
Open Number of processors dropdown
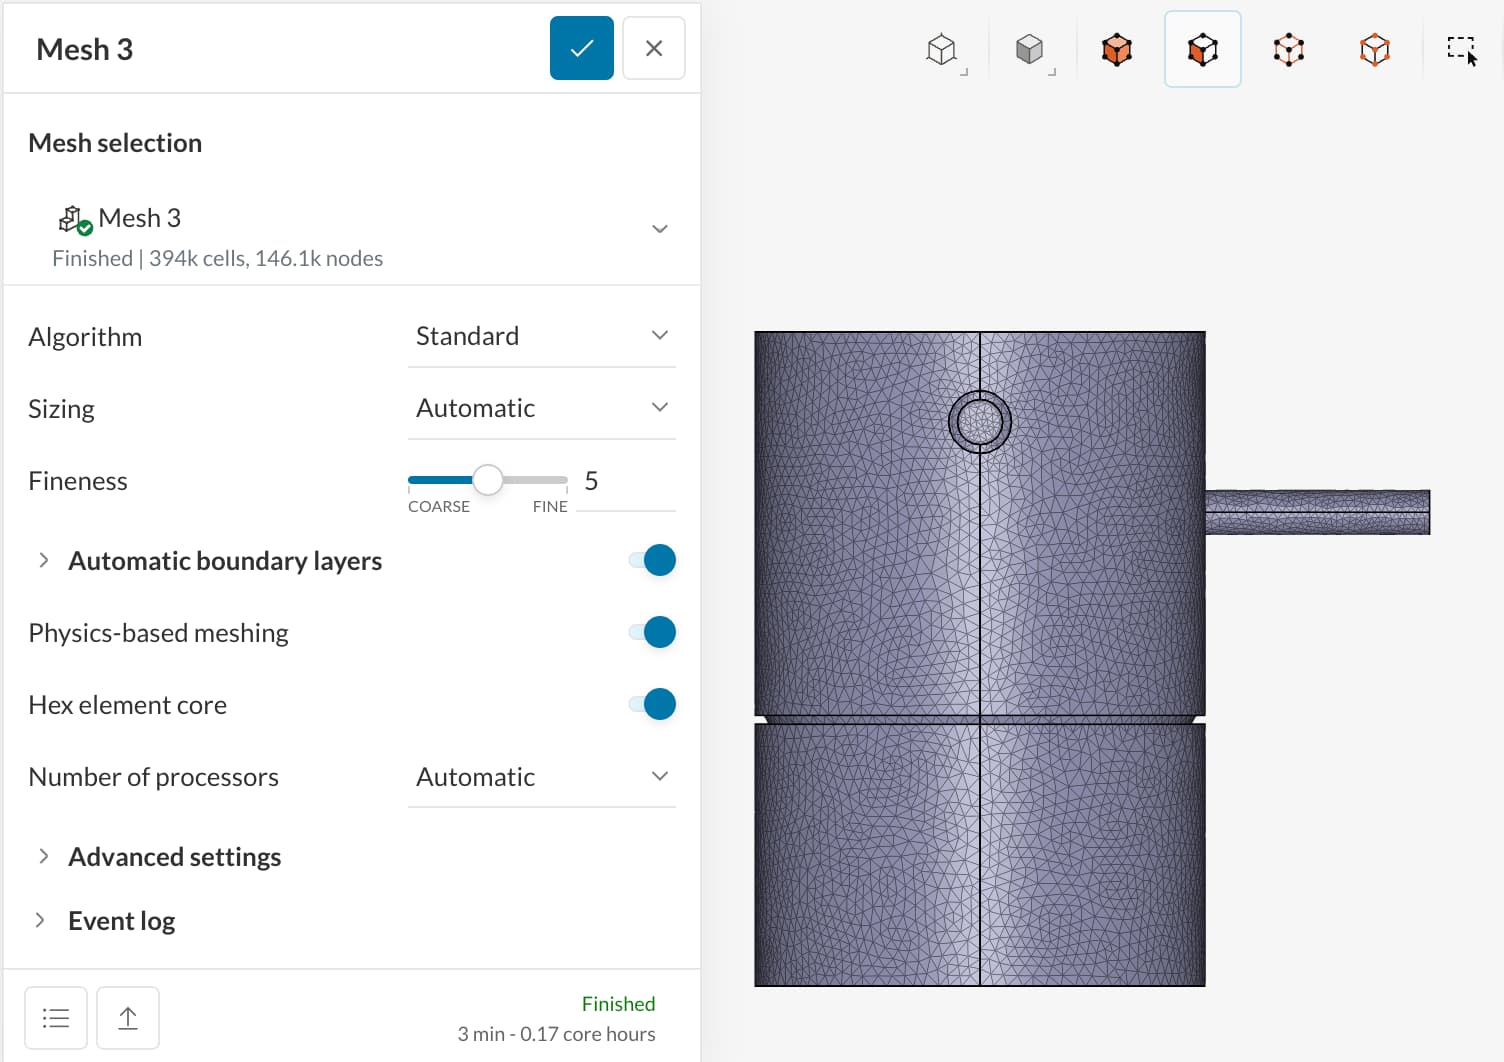point(541,777)
